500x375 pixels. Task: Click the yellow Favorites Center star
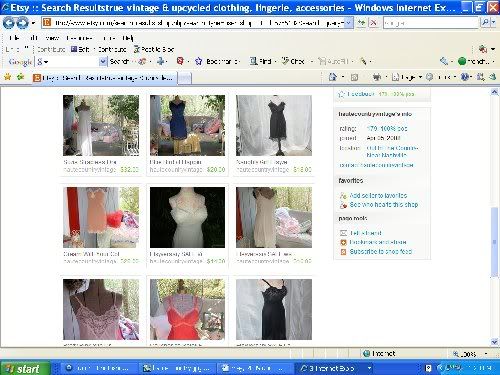[7, 77]
